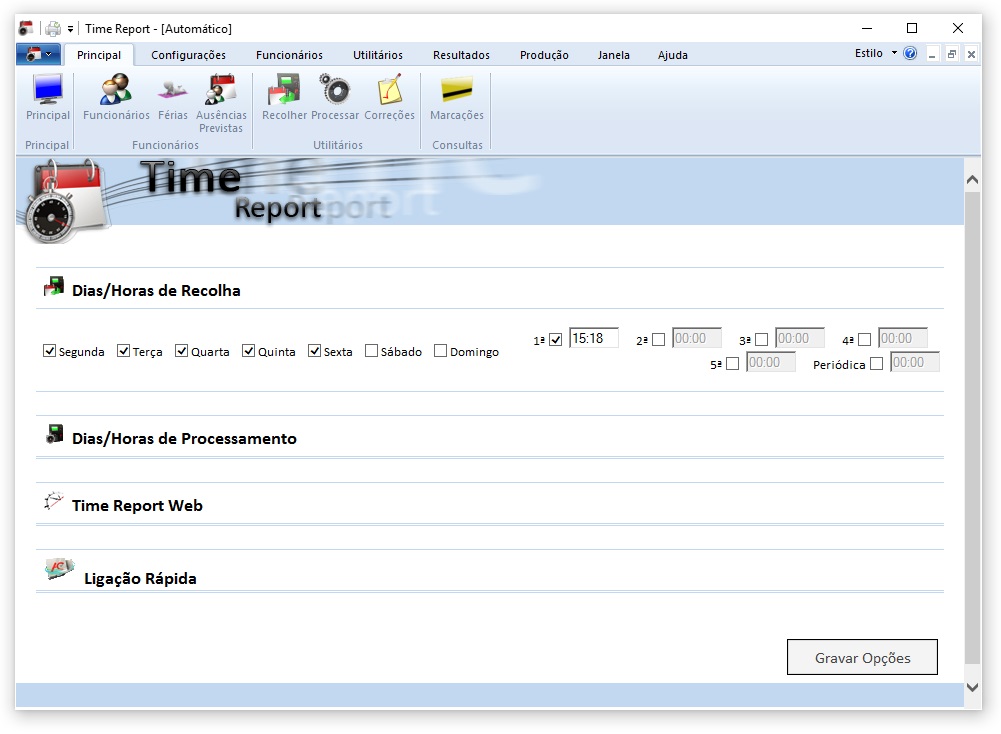Click the Ligação Rápida section icon
Viewport: 1001px width, 734px height.
point(60,567)
